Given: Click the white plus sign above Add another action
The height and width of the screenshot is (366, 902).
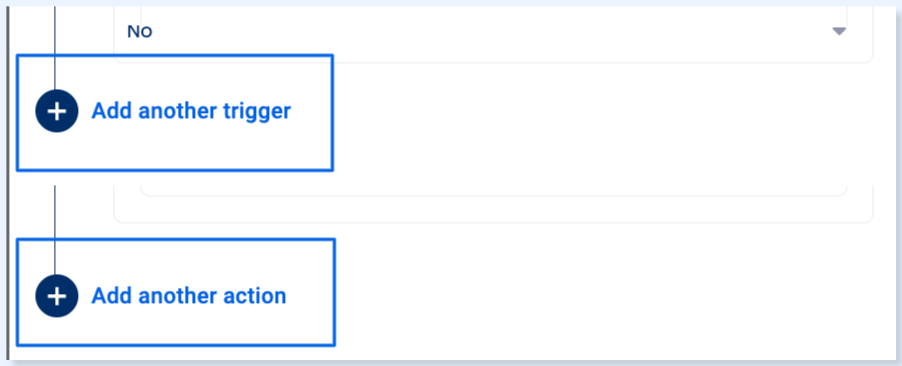Looking at the screenshot, I should point(56,296).
